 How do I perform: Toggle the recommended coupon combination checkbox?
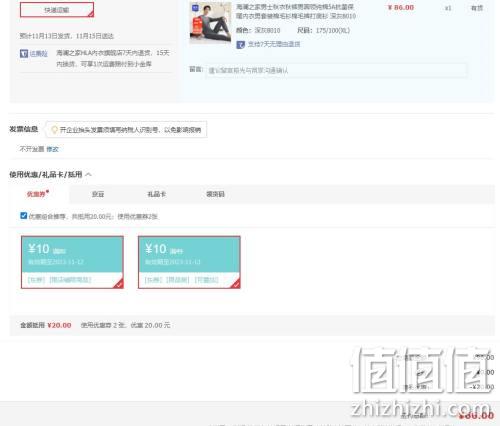pyautogui.click(x=23, y=216)
